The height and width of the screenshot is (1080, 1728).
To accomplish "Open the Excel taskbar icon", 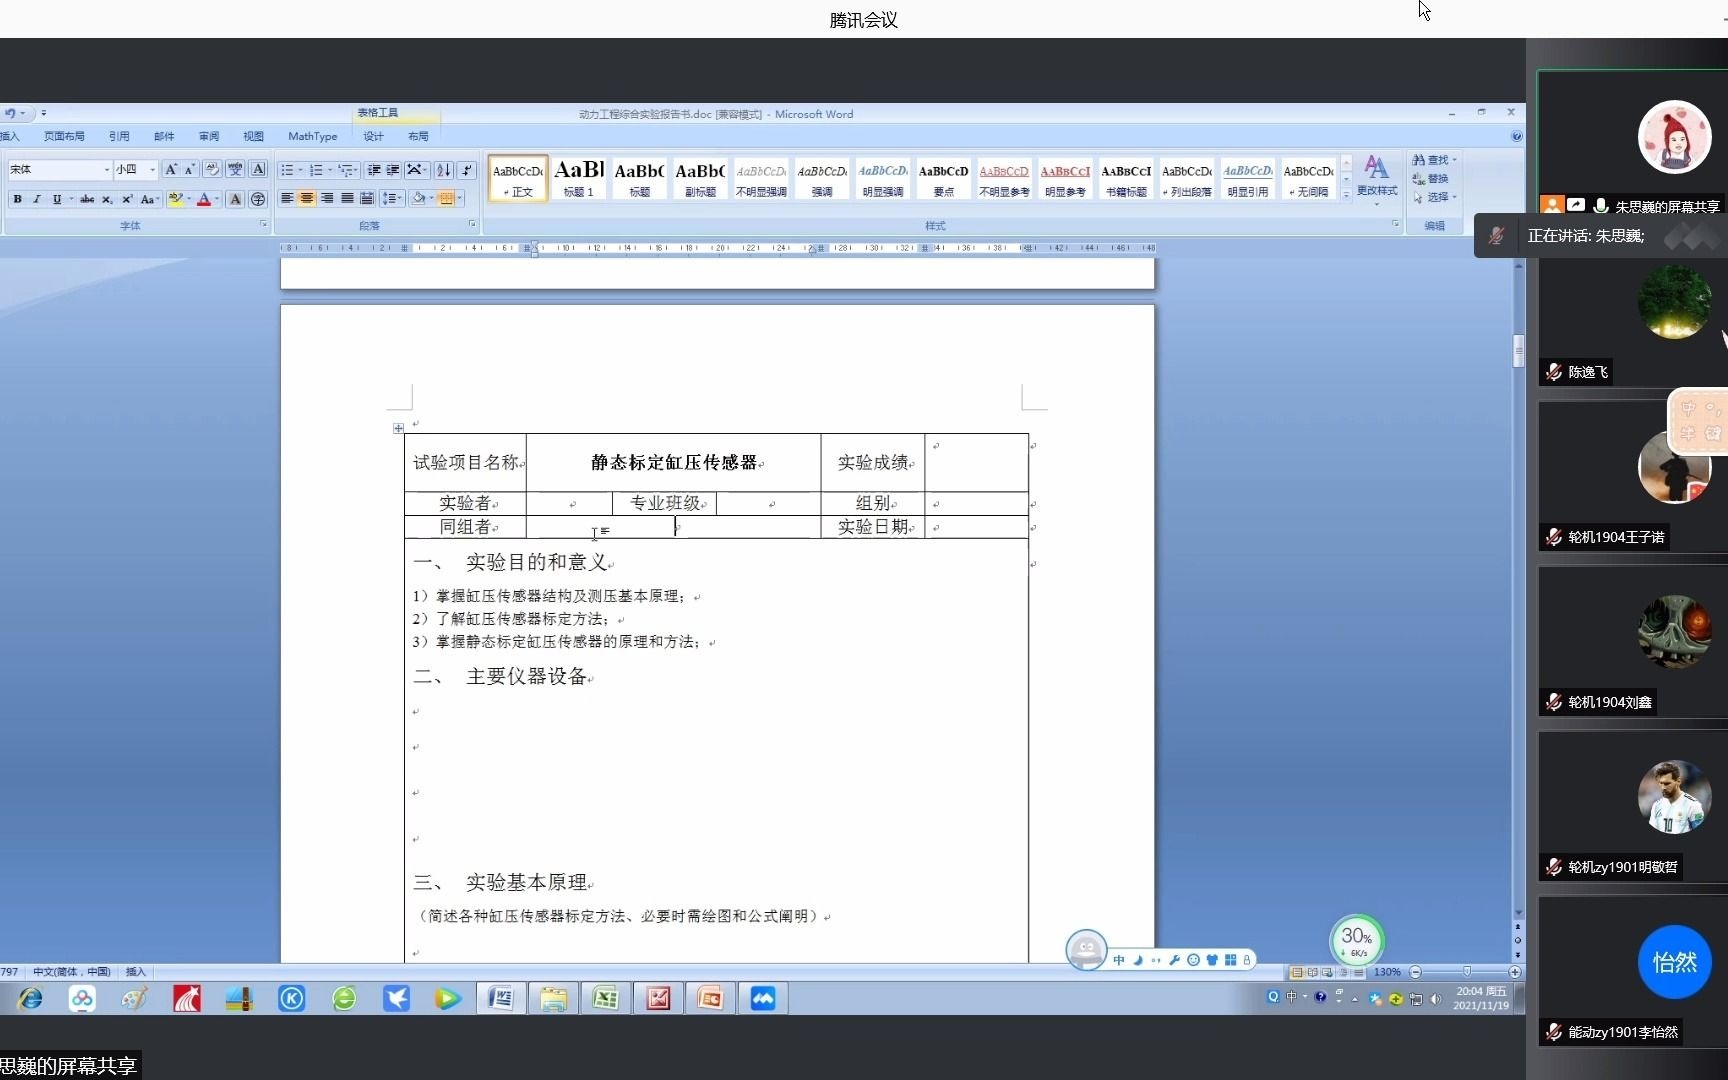I will coord(605,998).
